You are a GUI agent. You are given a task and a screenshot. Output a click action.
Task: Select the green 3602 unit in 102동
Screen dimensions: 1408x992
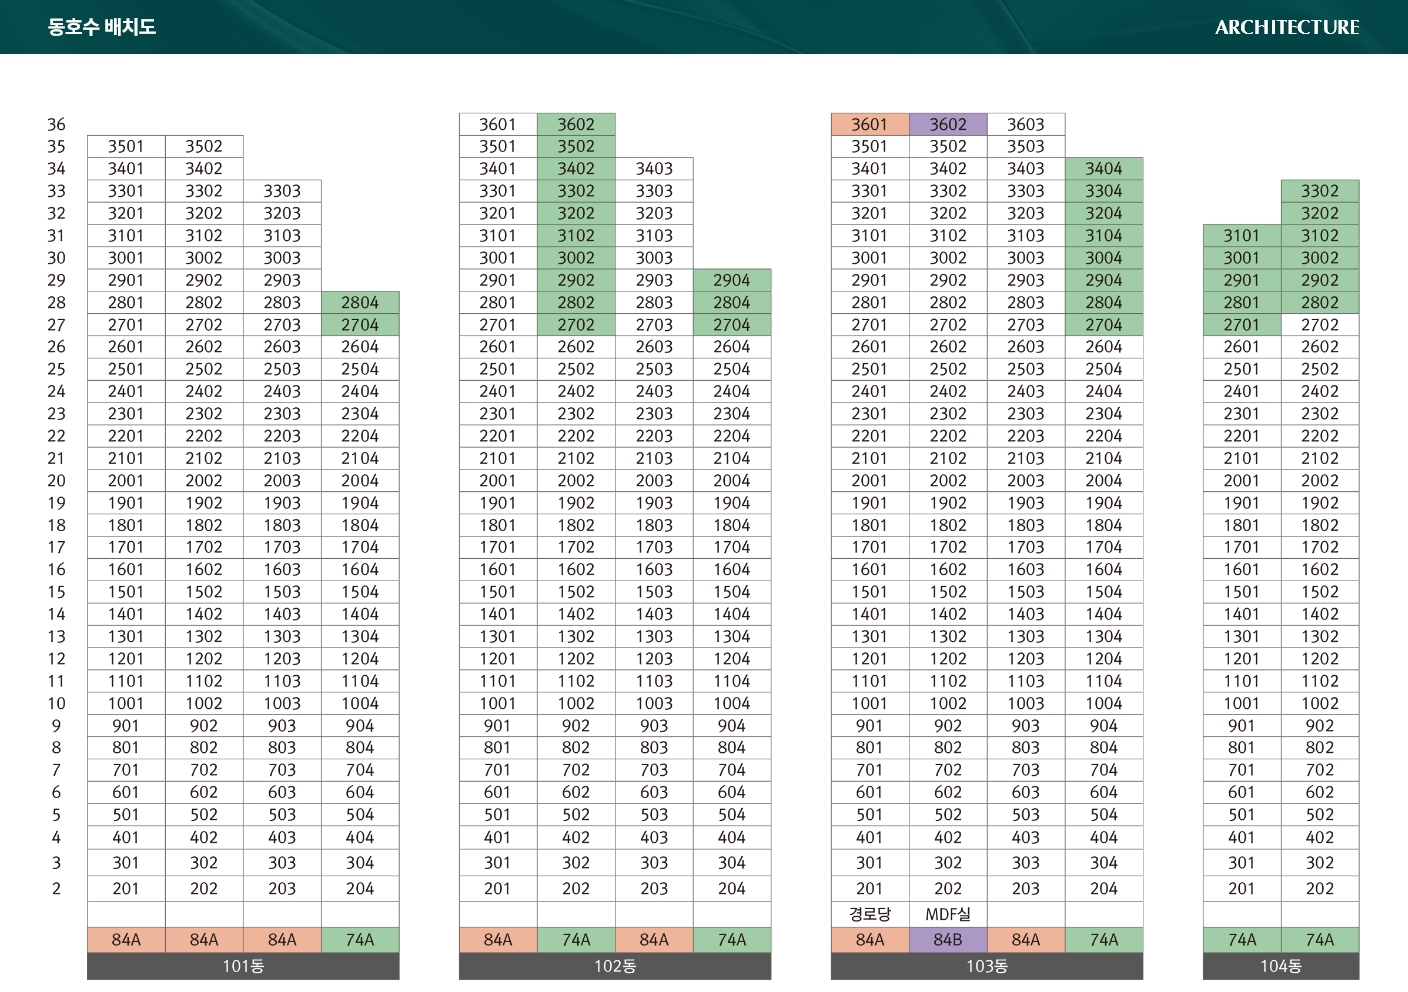576,124
